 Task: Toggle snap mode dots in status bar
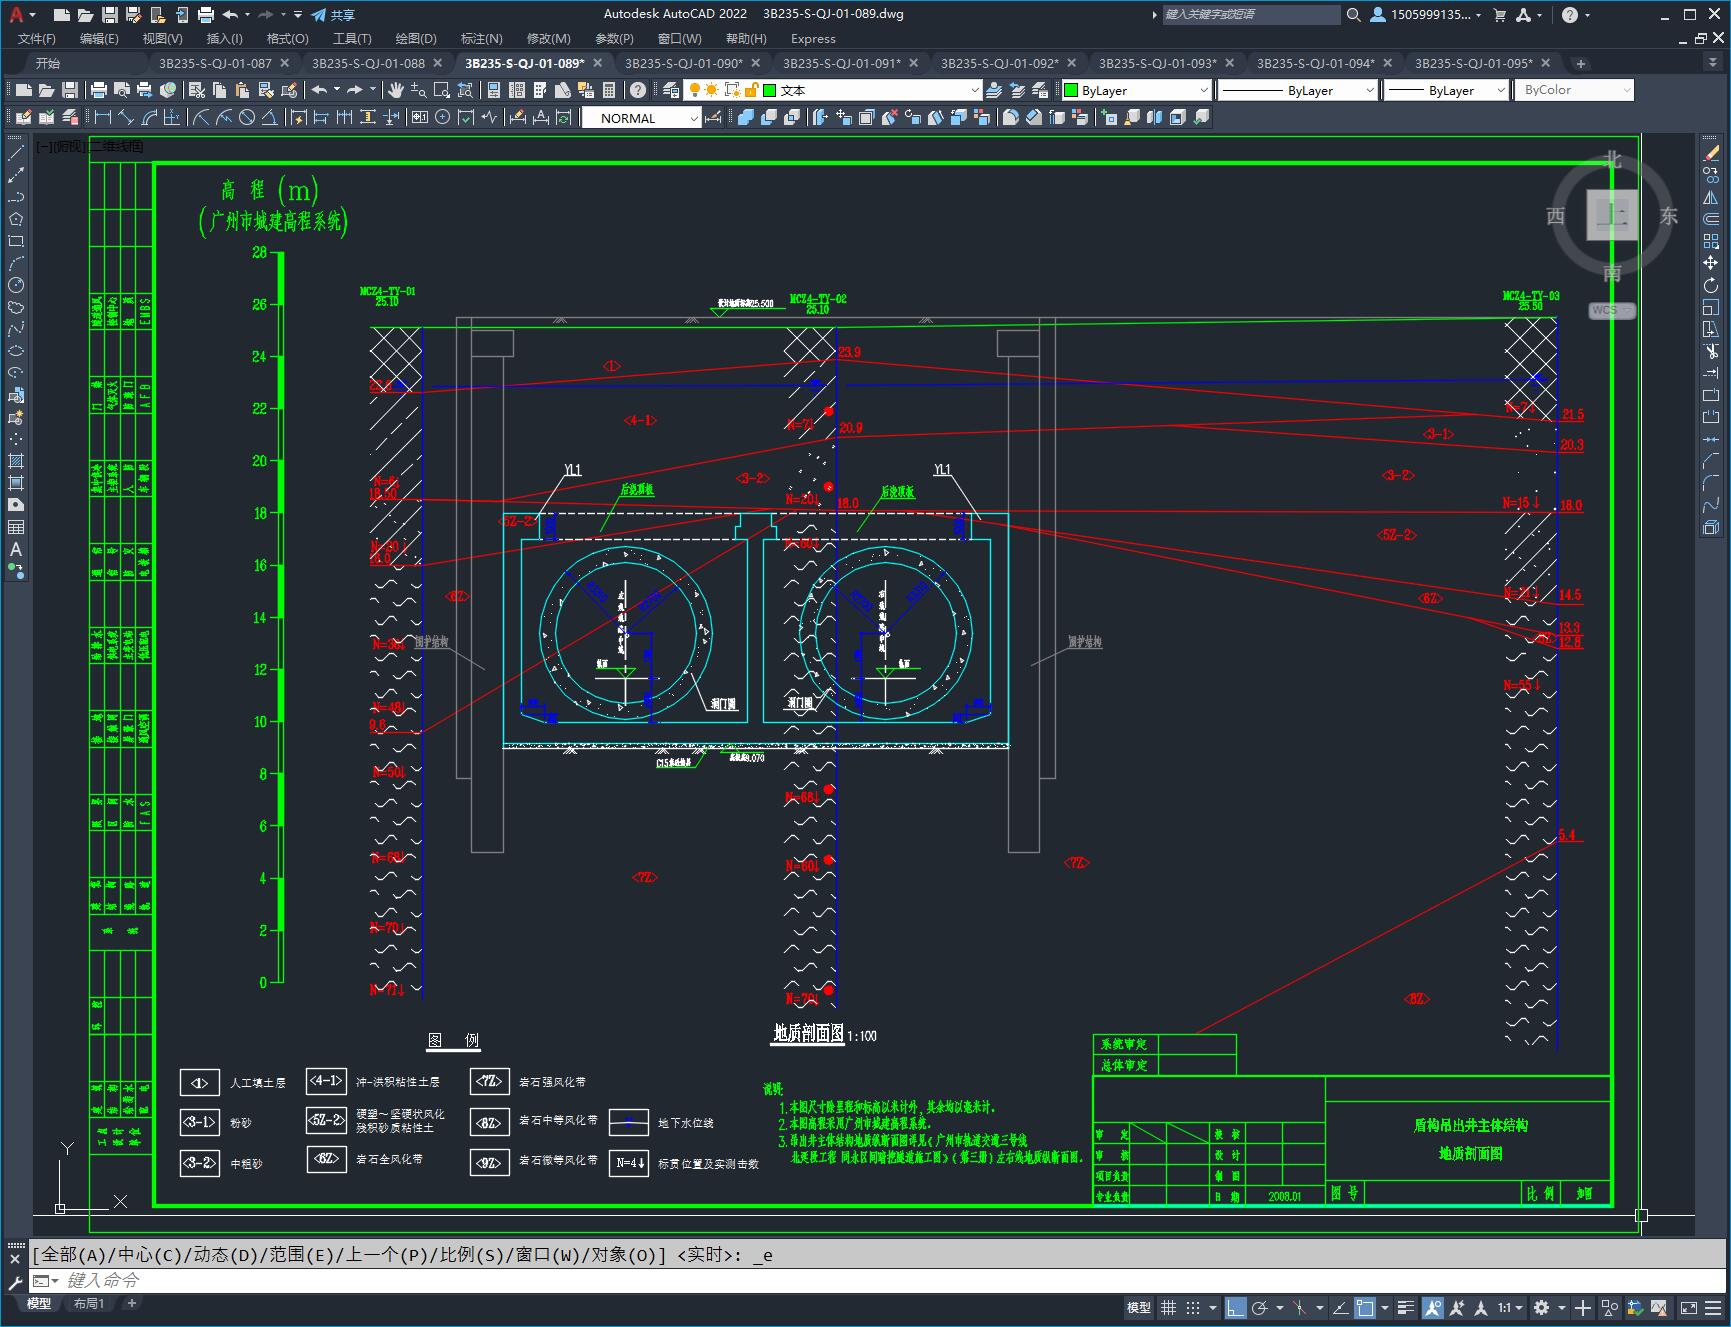pyautogui.click(x=1193, y=1307)
